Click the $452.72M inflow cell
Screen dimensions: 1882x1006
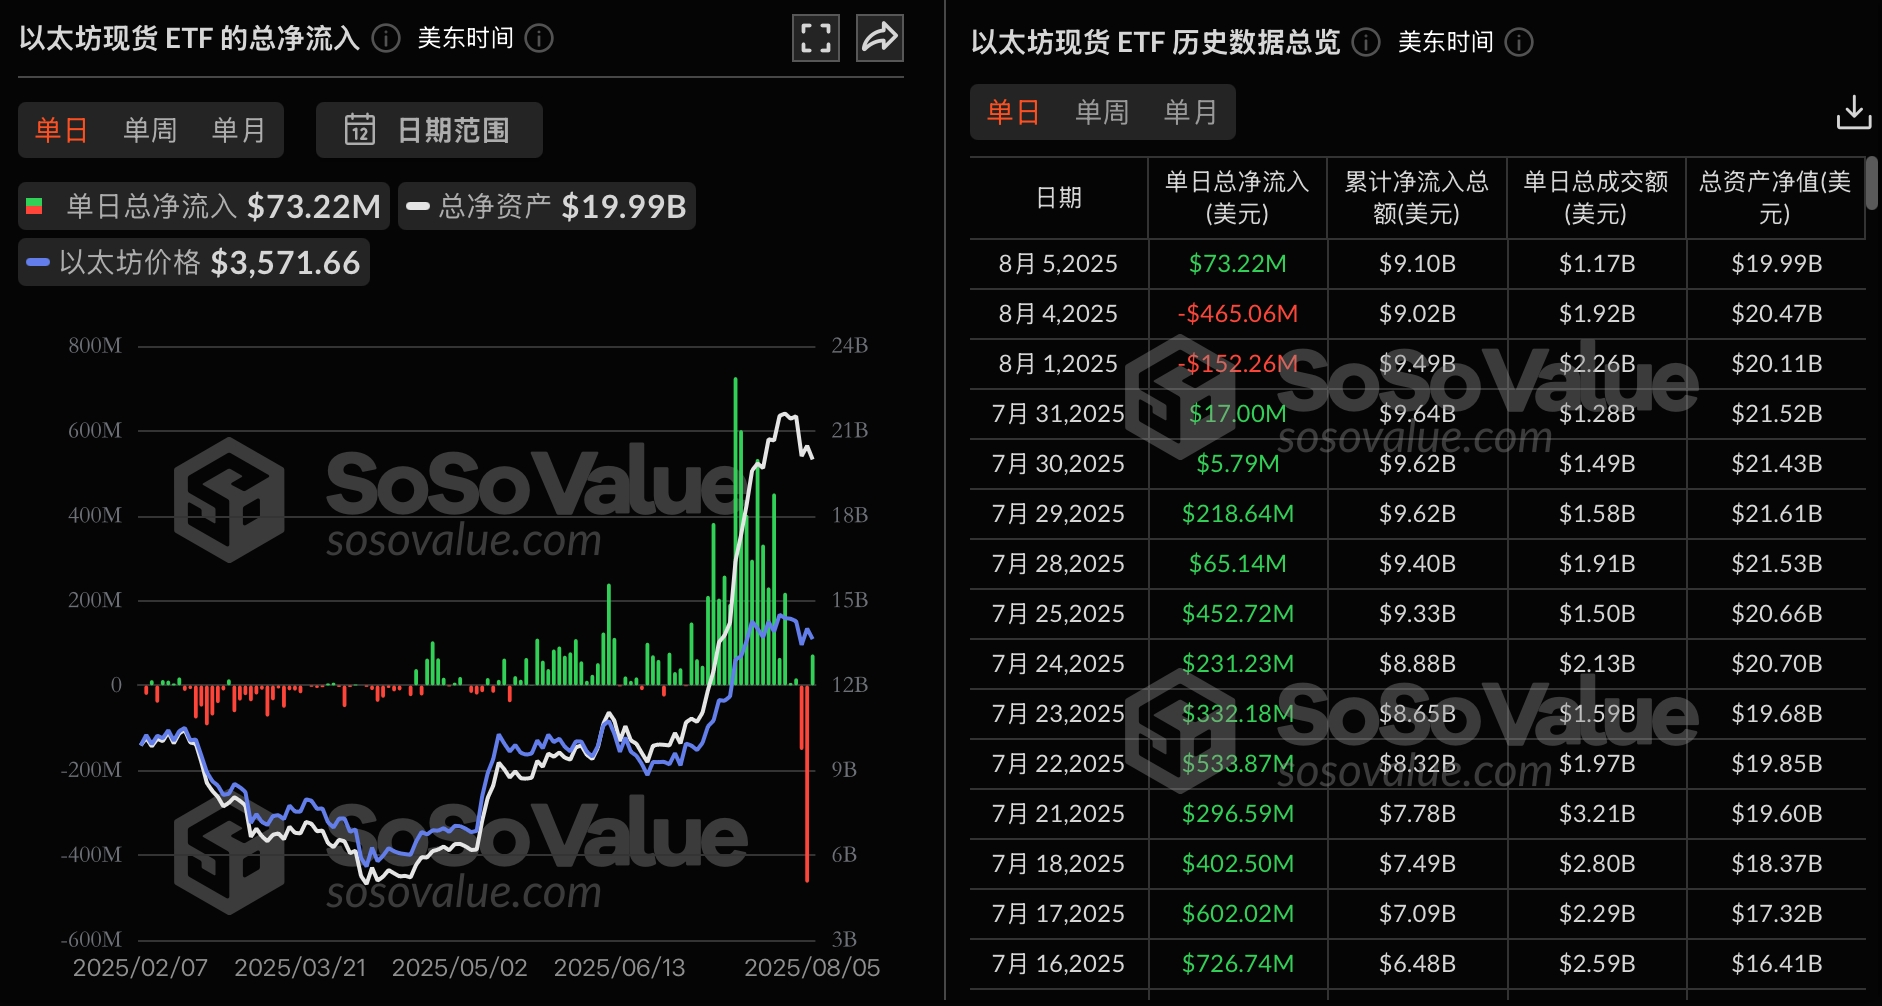click(1237, 614)
